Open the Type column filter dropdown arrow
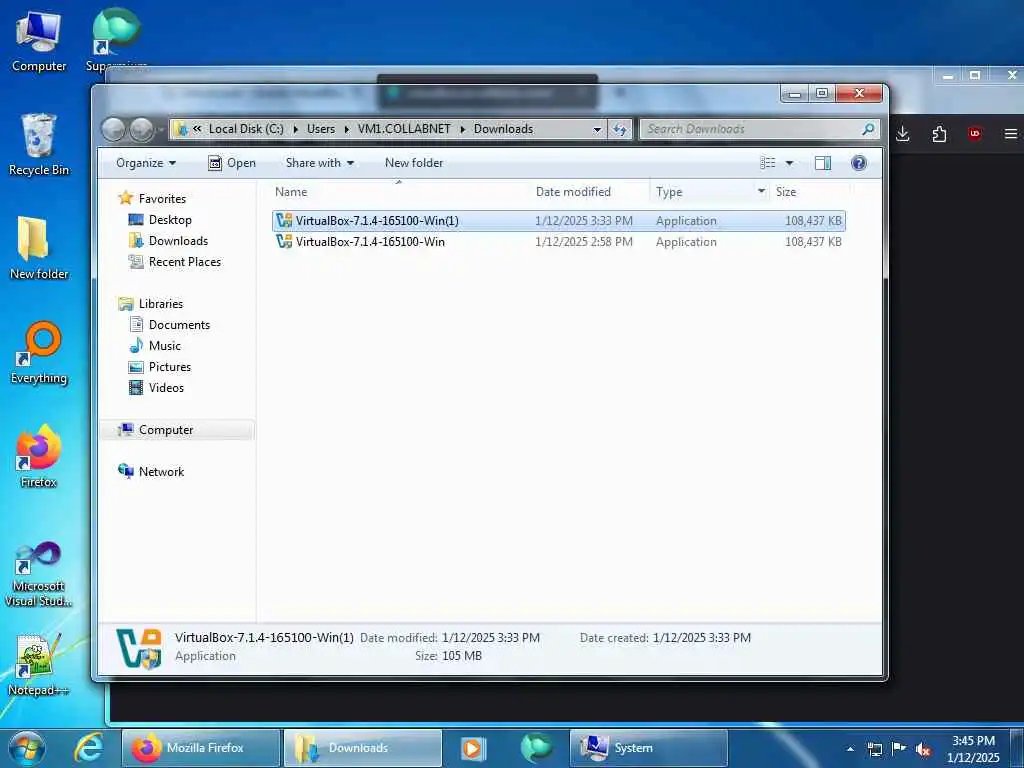The height and width of the screenshot is (768, 1024). [x=761, y=191]
